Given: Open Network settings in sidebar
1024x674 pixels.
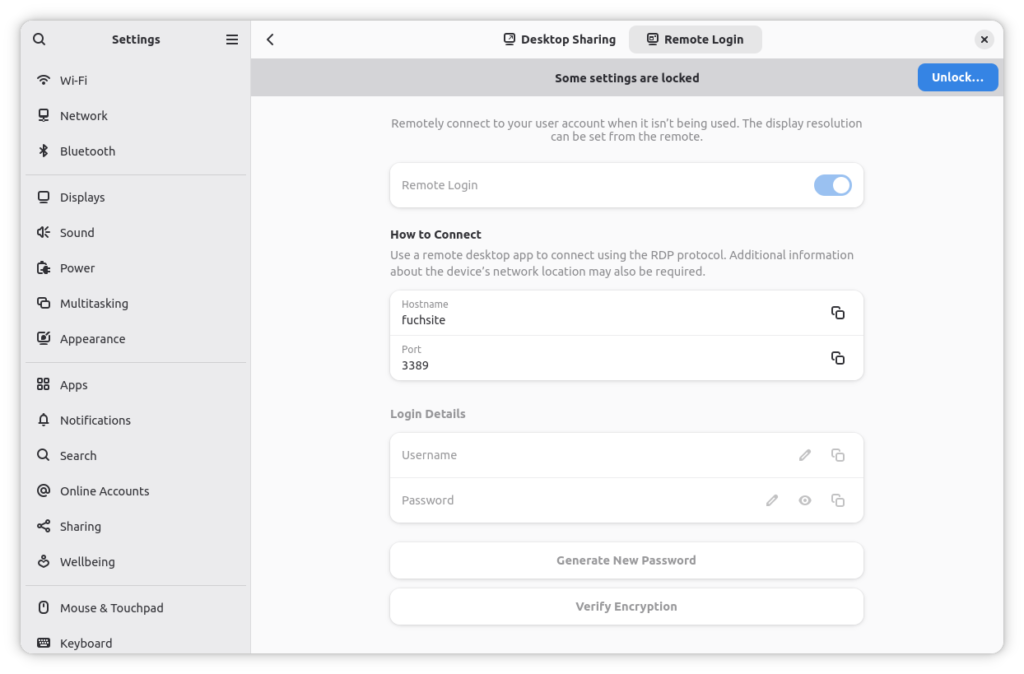Looking at the screenshot, I should [x=136, y=116].
